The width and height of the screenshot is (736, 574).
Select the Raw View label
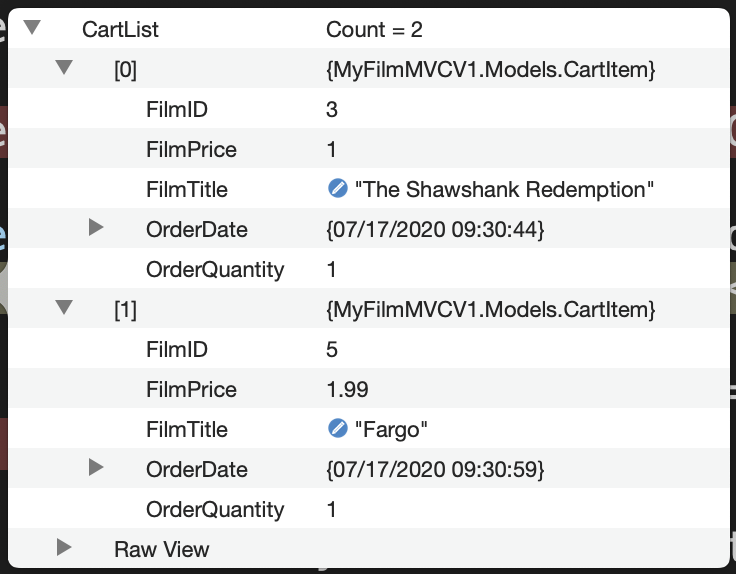tap(162, 550)
